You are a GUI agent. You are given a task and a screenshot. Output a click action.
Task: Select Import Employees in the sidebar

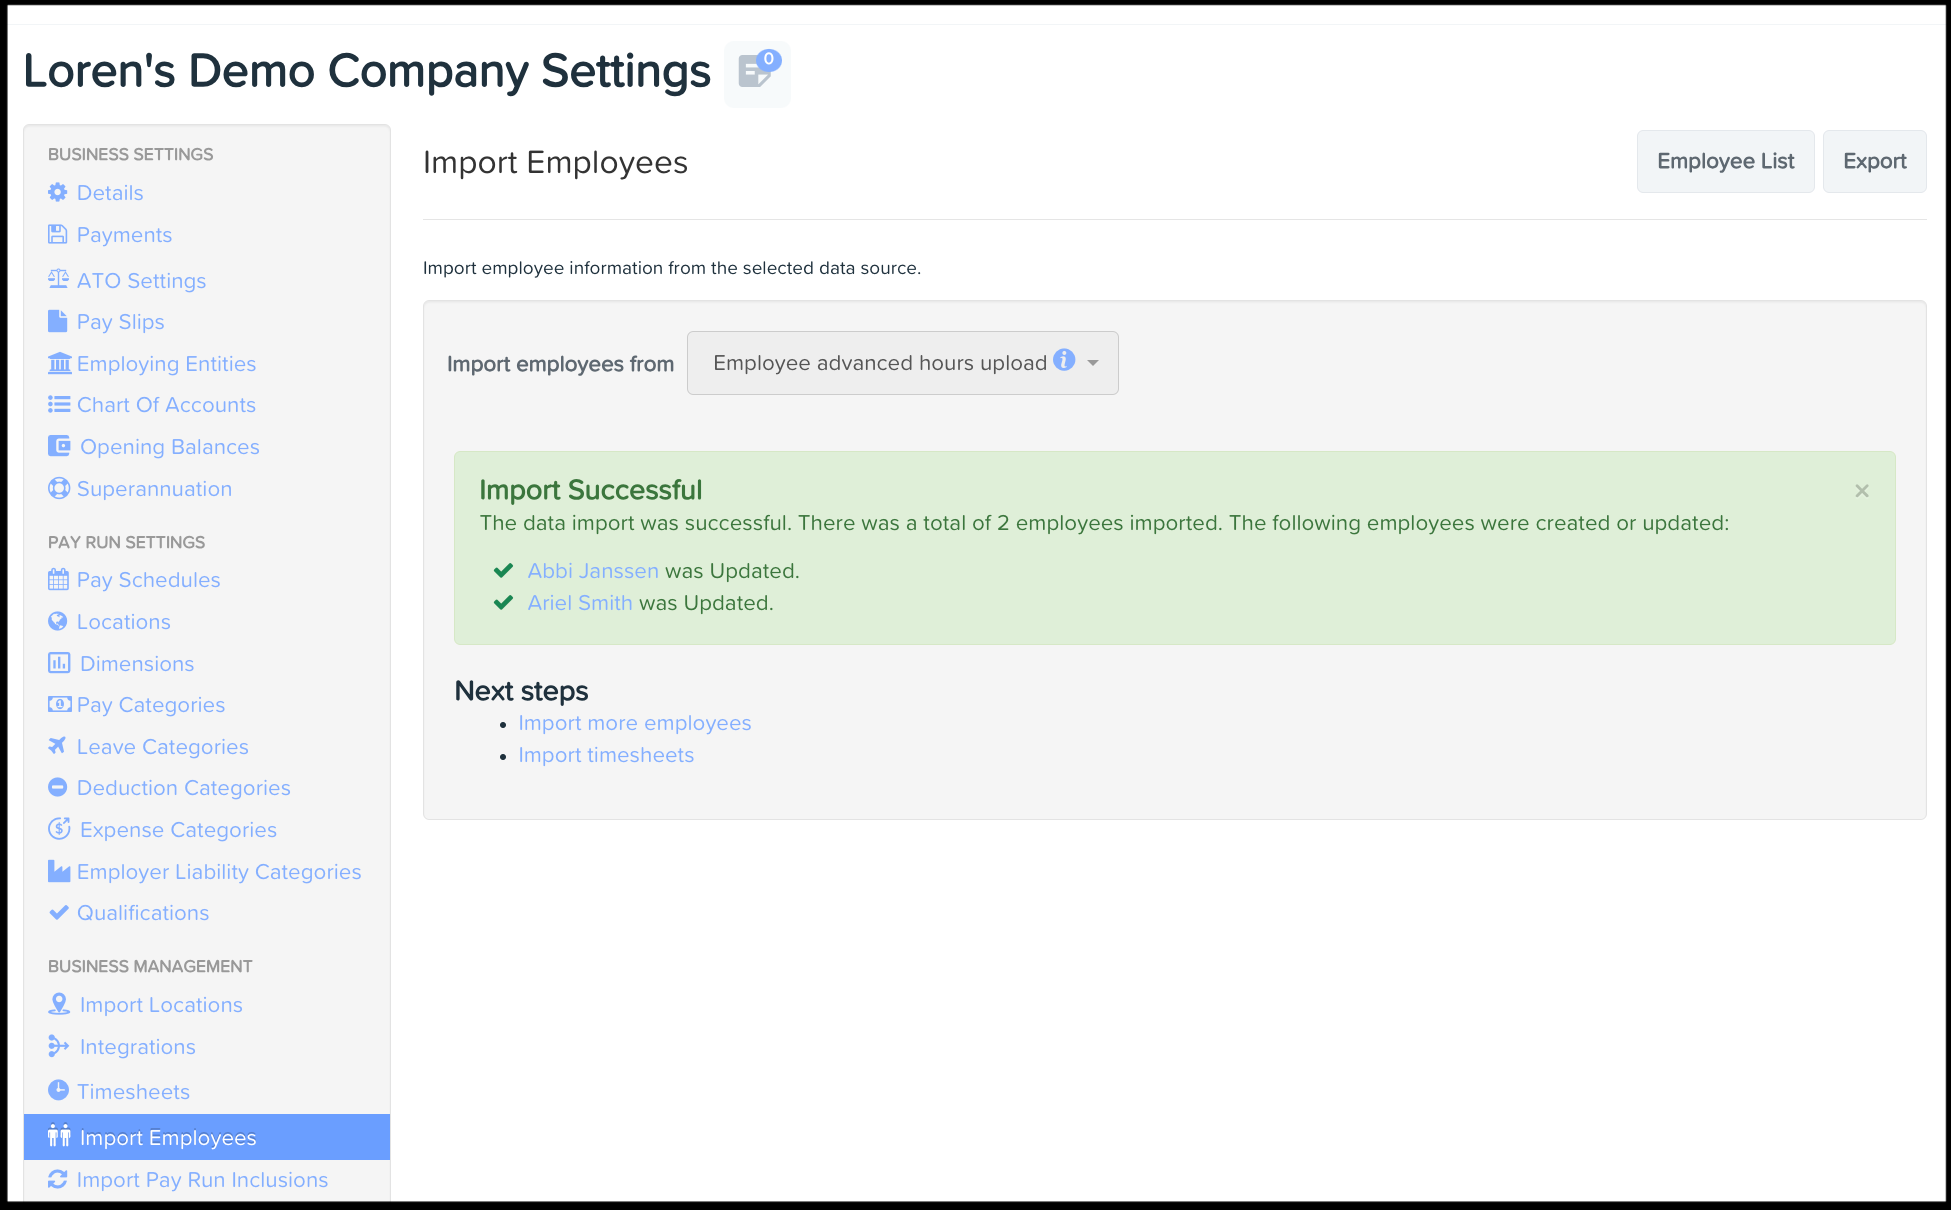168,1138
